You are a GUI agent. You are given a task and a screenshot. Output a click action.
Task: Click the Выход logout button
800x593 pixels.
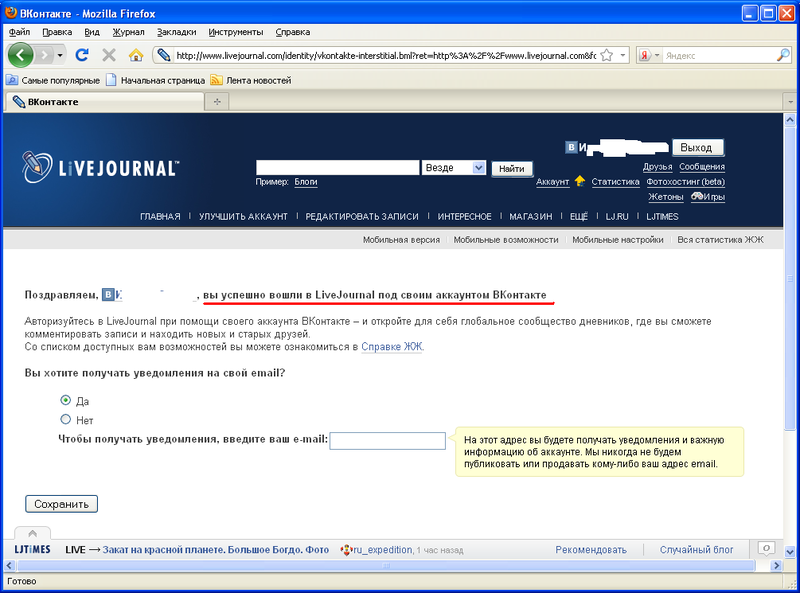tap(697, 147)
